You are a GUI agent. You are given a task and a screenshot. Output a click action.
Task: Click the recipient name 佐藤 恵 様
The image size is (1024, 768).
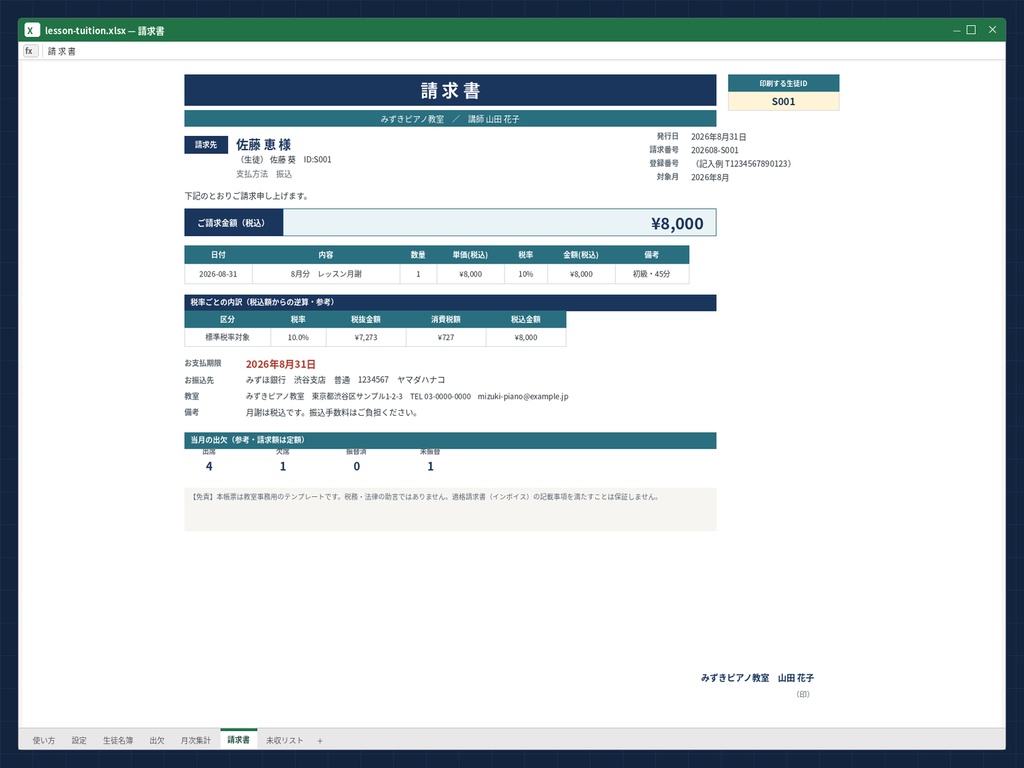click(264, 145)
